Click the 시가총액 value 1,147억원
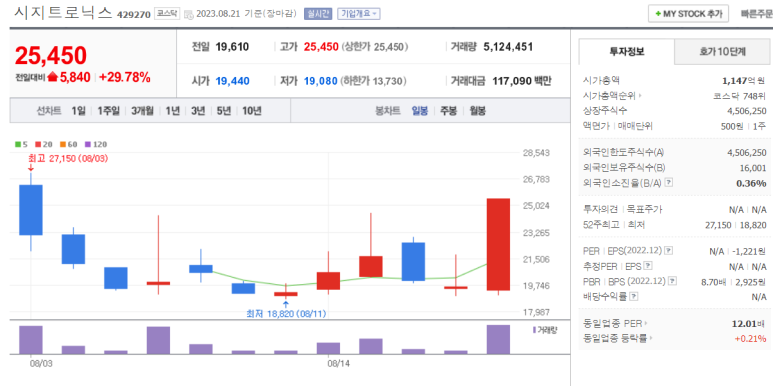The height and width of the screenshot is (386, 773). click(x=744, y=80)
